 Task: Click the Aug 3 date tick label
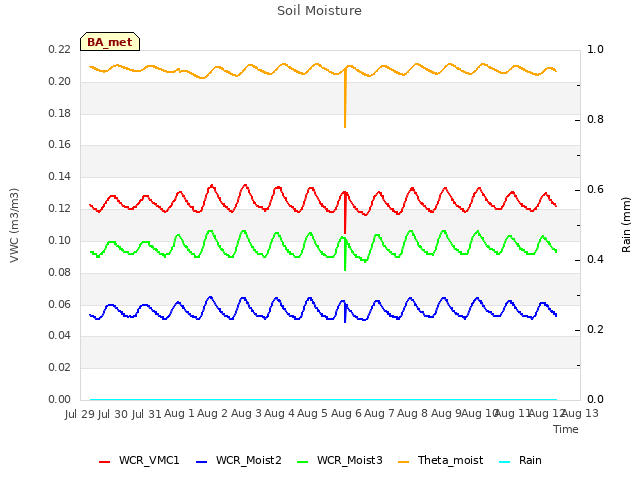tap(246, 414)
